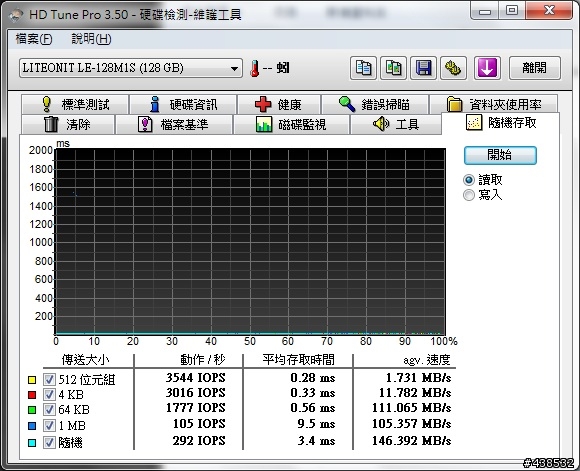This screenshot has width=580, height=471.
Task: Click the 105 IOPS value
Action: (199, 424)
